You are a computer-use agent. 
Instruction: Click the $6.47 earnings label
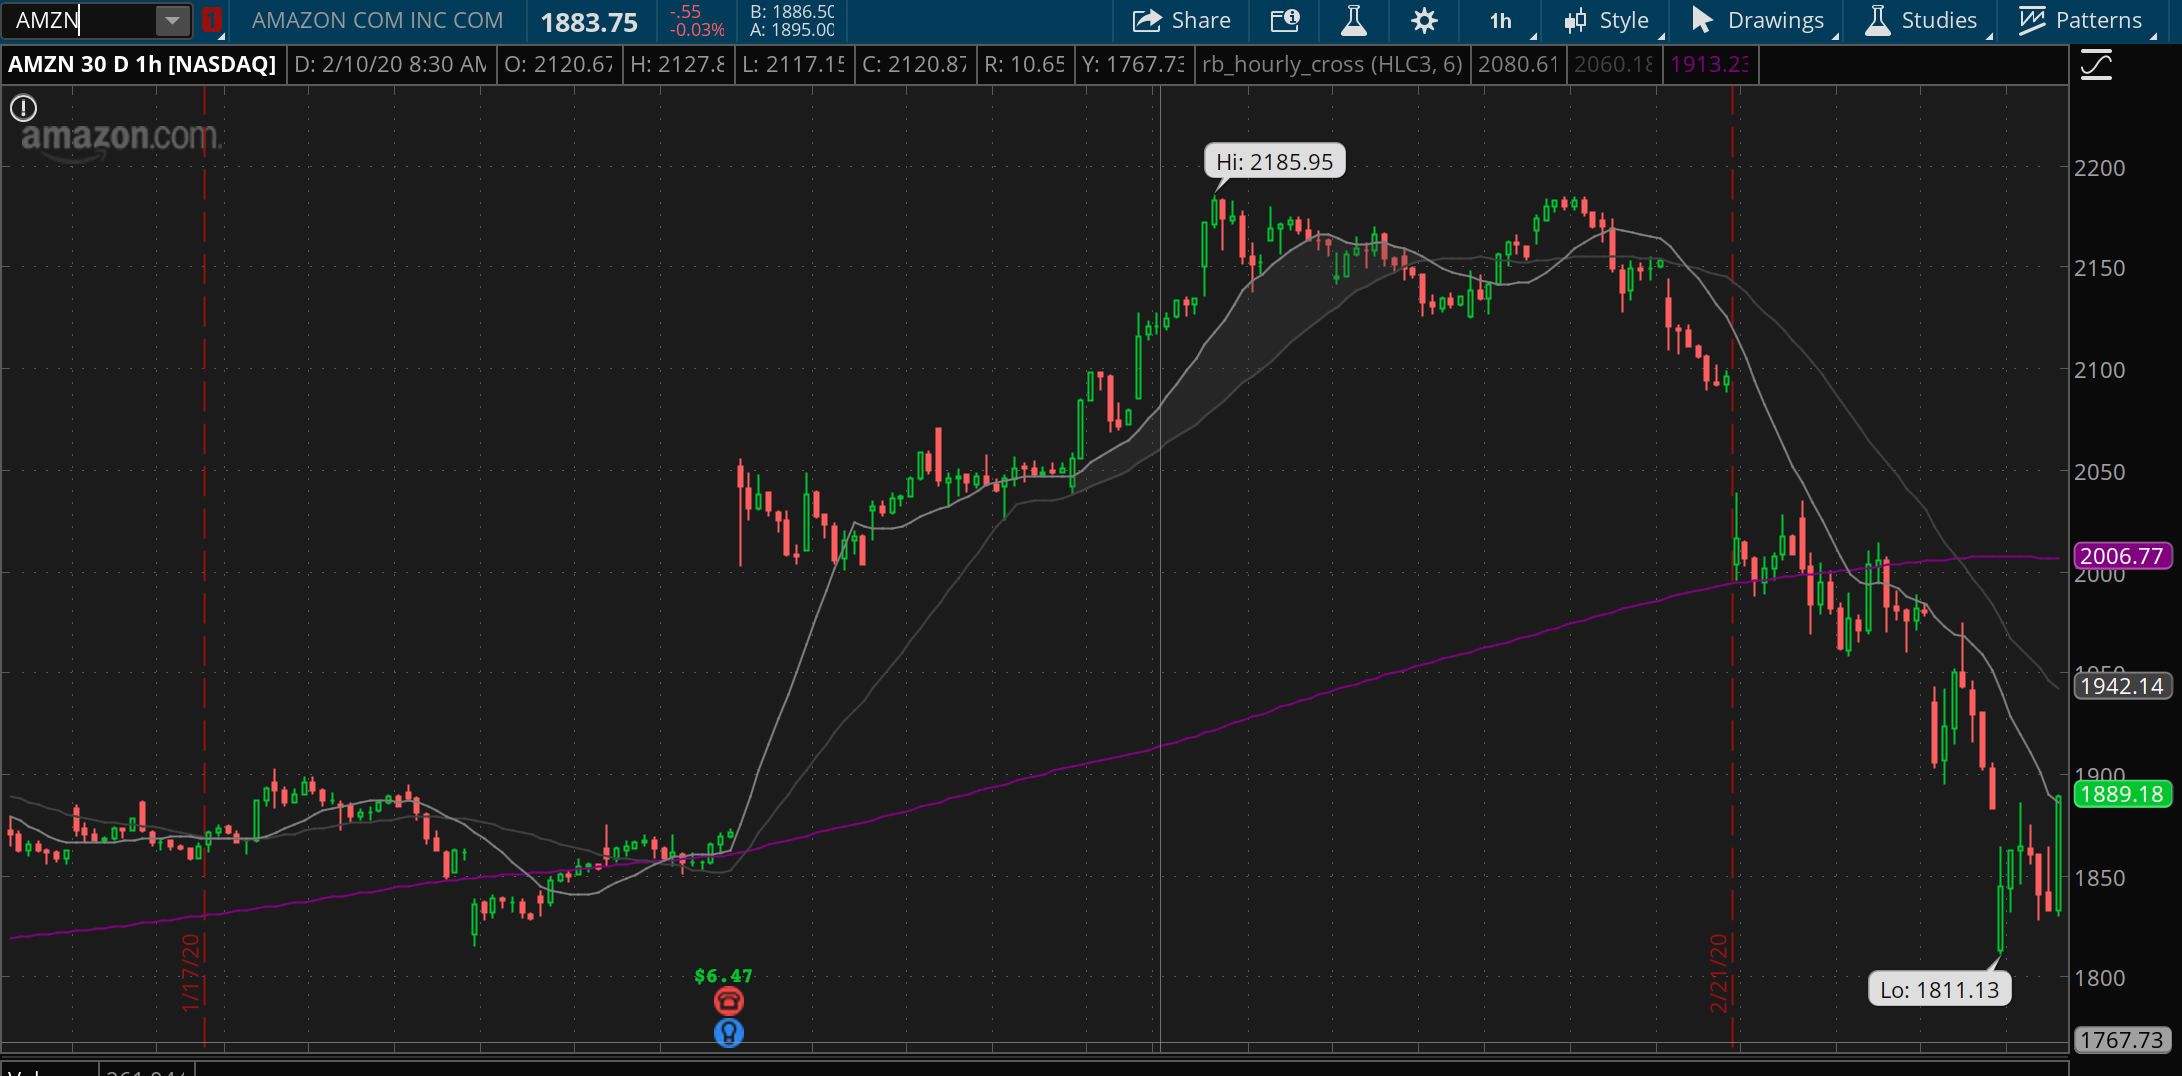(723, 976)
